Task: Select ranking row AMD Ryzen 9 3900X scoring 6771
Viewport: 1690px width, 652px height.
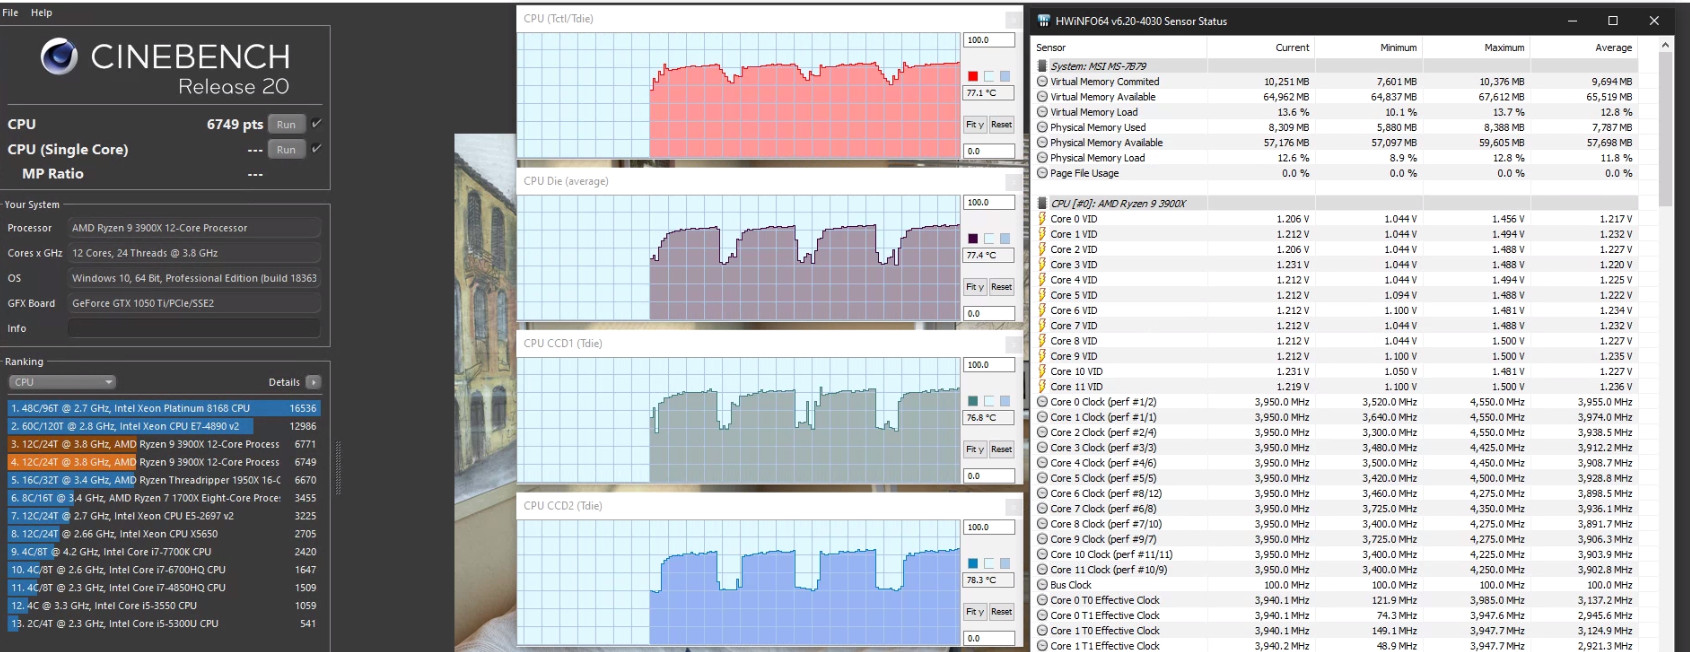Action: pyautogui.click(x=164, y=444)
